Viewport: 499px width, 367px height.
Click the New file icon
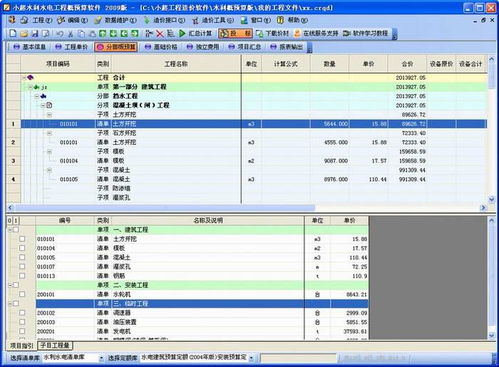pyautogui.click(x=13, y=33)
